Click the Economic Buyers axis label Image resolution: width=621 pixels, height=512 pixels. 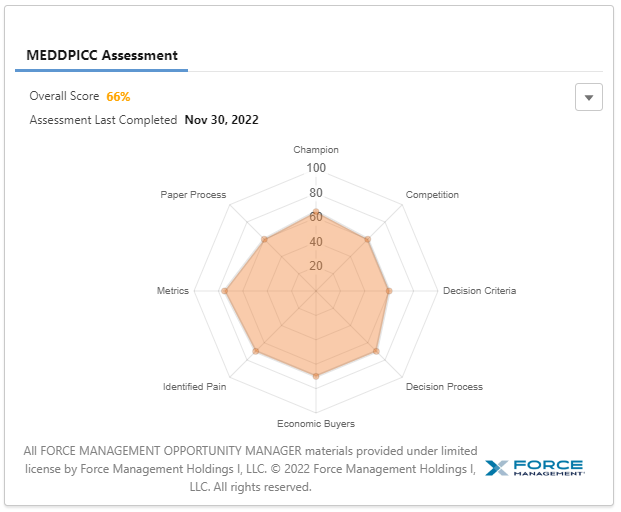[x=316, y=424]
